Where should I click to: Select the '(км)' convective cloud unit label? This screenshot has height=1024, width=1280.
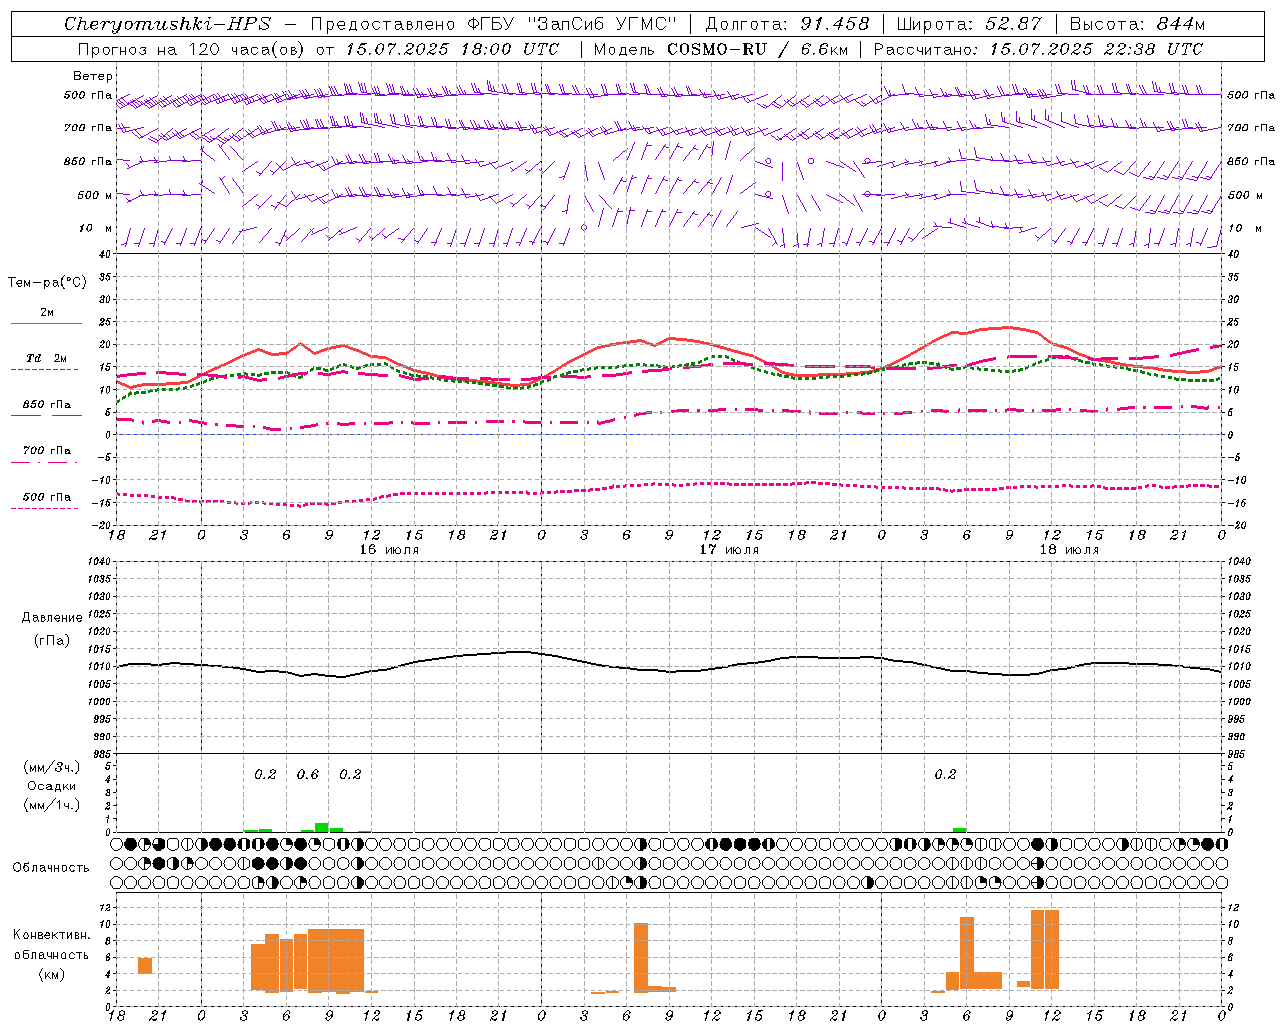tap(52, 974)
